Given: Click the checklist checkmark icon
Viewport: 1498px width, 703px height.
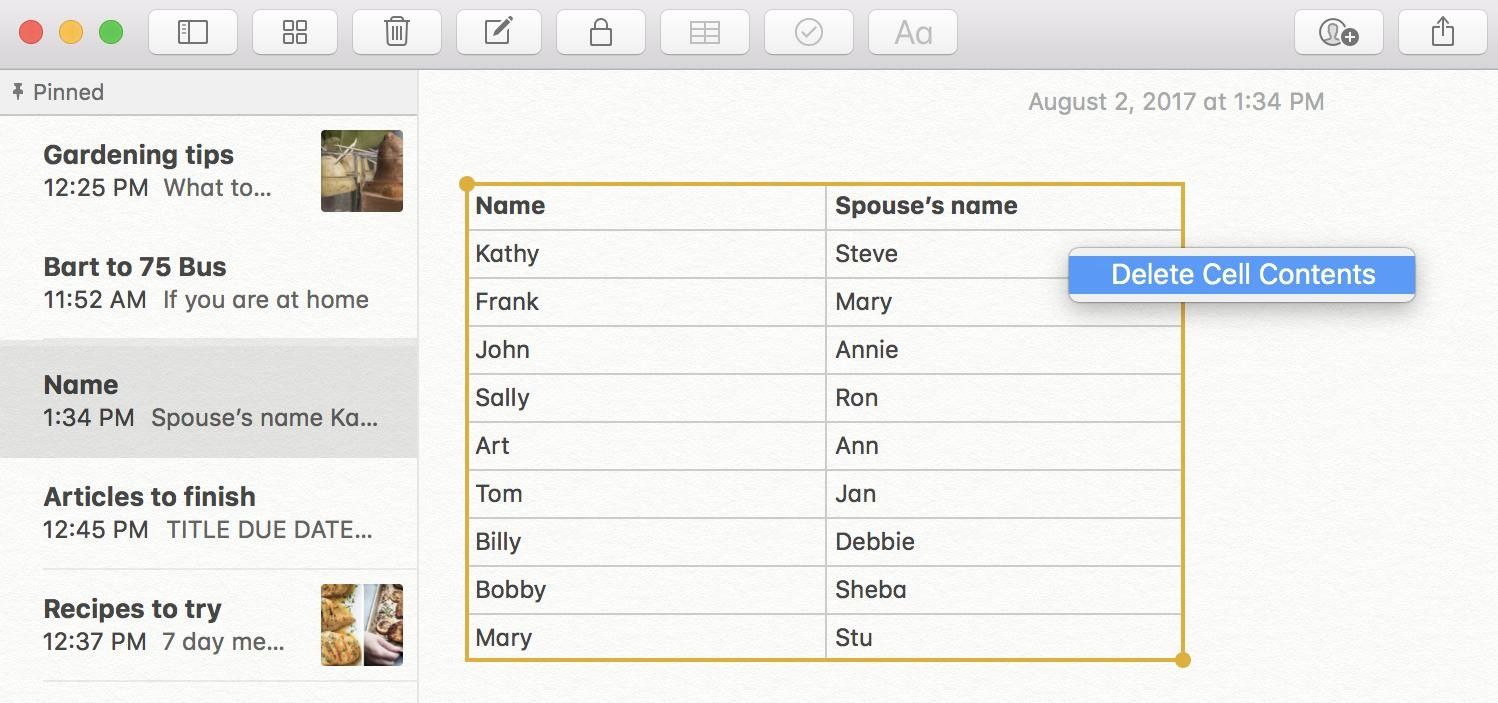Looking at the screenshot, I should click(808, 33).
